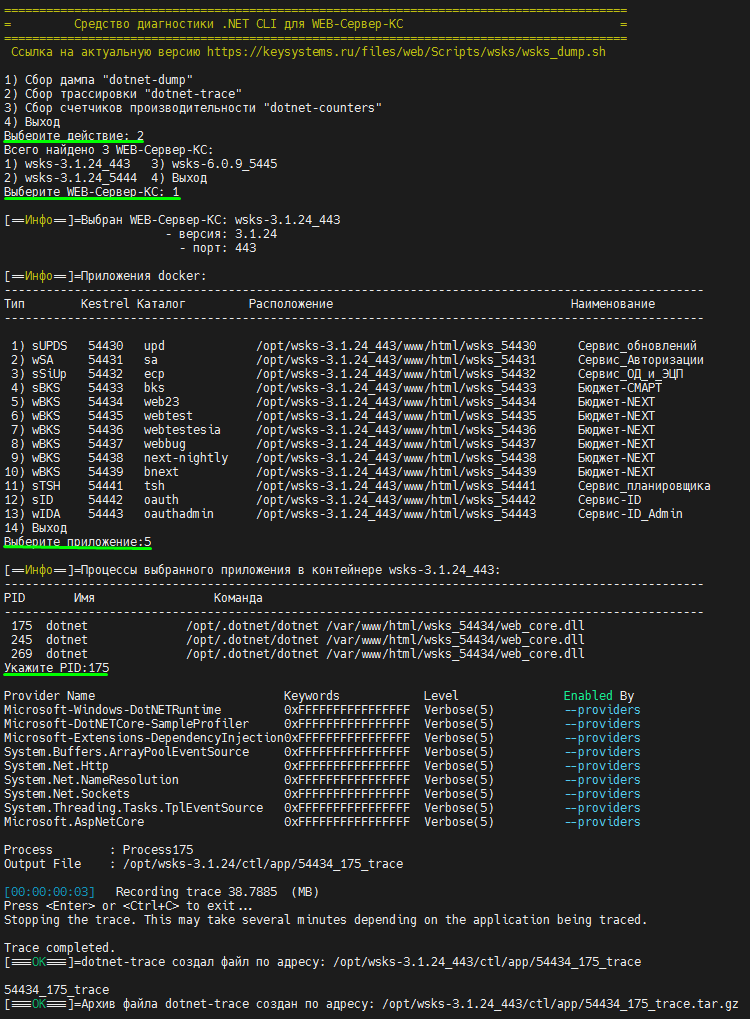Click provider Microsoft-Windows-DotNETRuntime
The height and width of the screenshot is (1019, 750).
[112, 710]
